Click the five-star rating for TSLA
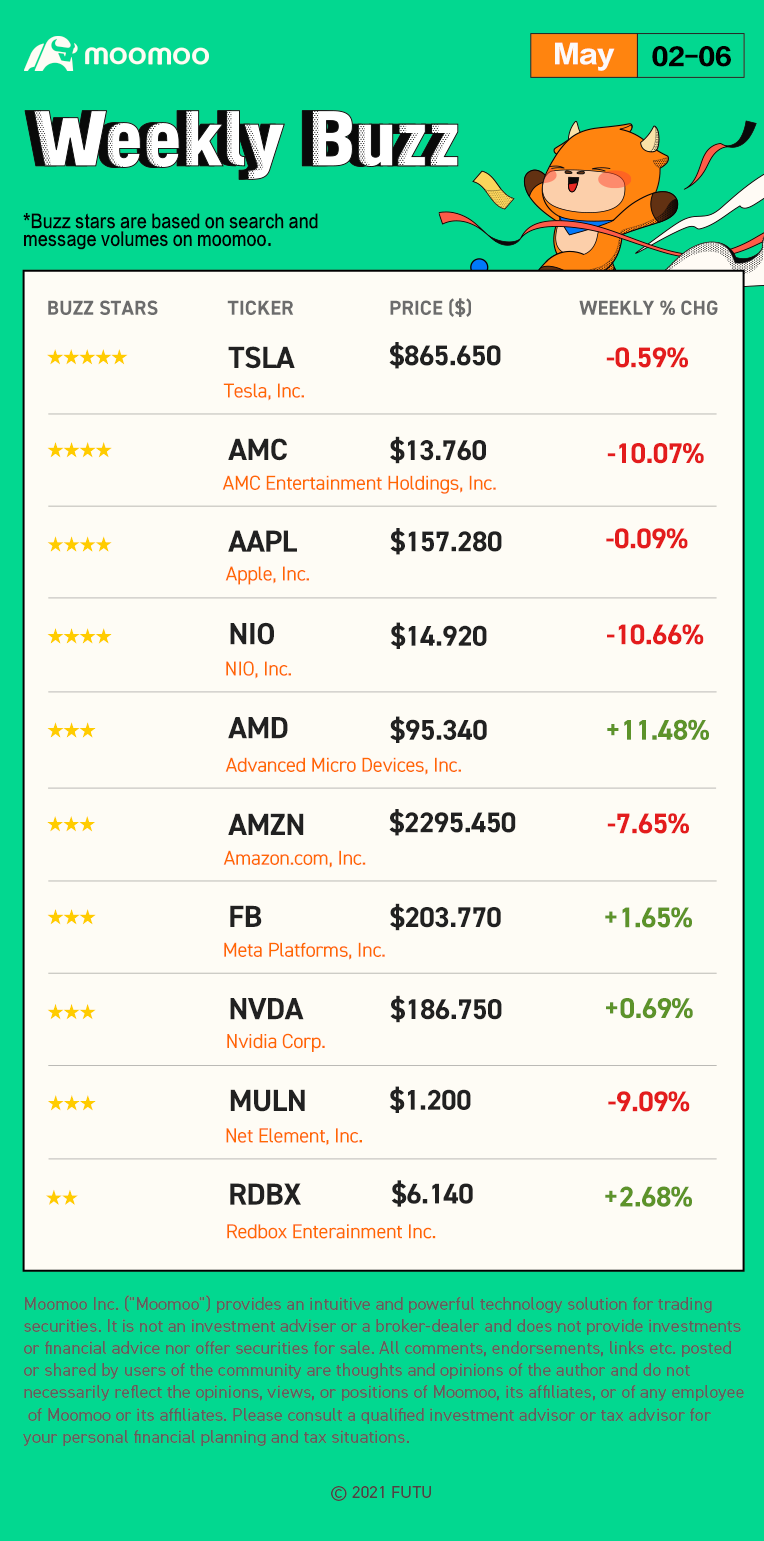Screen dimensions: 764x1541 (87, 357)
